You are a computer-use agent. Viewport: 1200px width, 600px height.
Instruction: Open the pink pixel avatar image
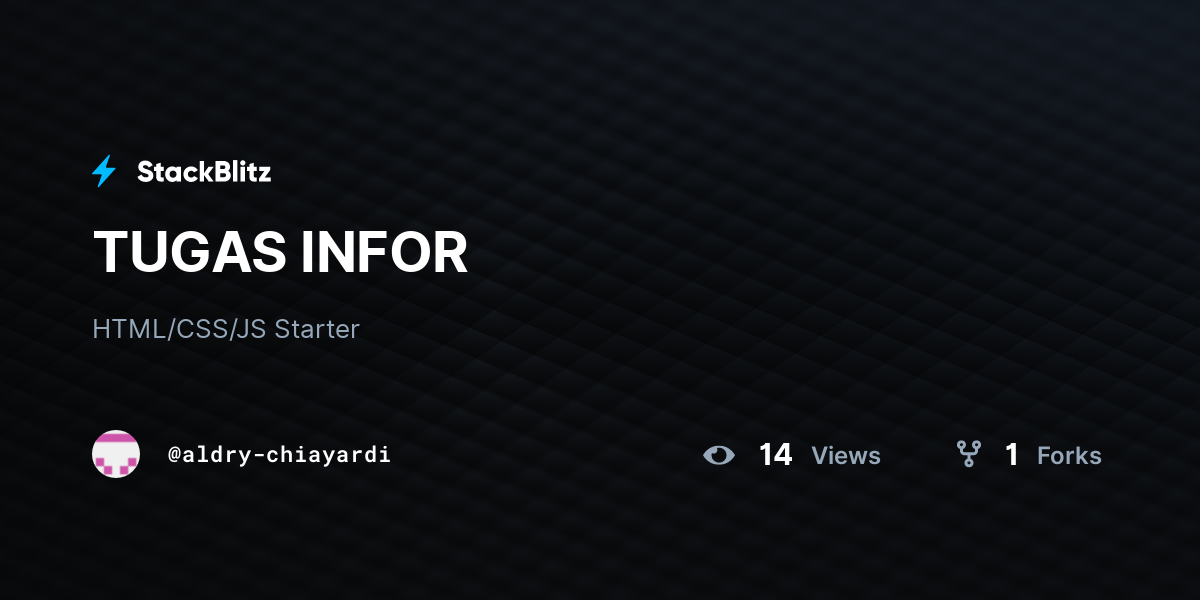[x=116, y=454]
